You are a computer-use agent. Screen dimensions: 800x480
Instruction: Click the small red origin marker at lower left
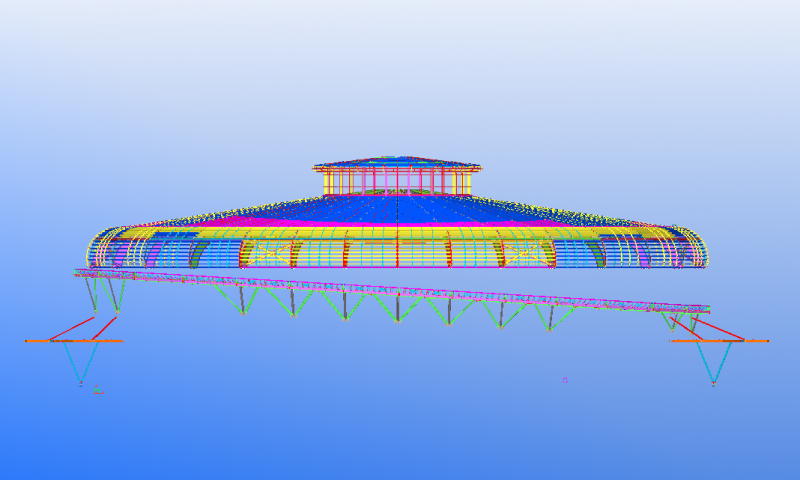click(x=97, y=390)
